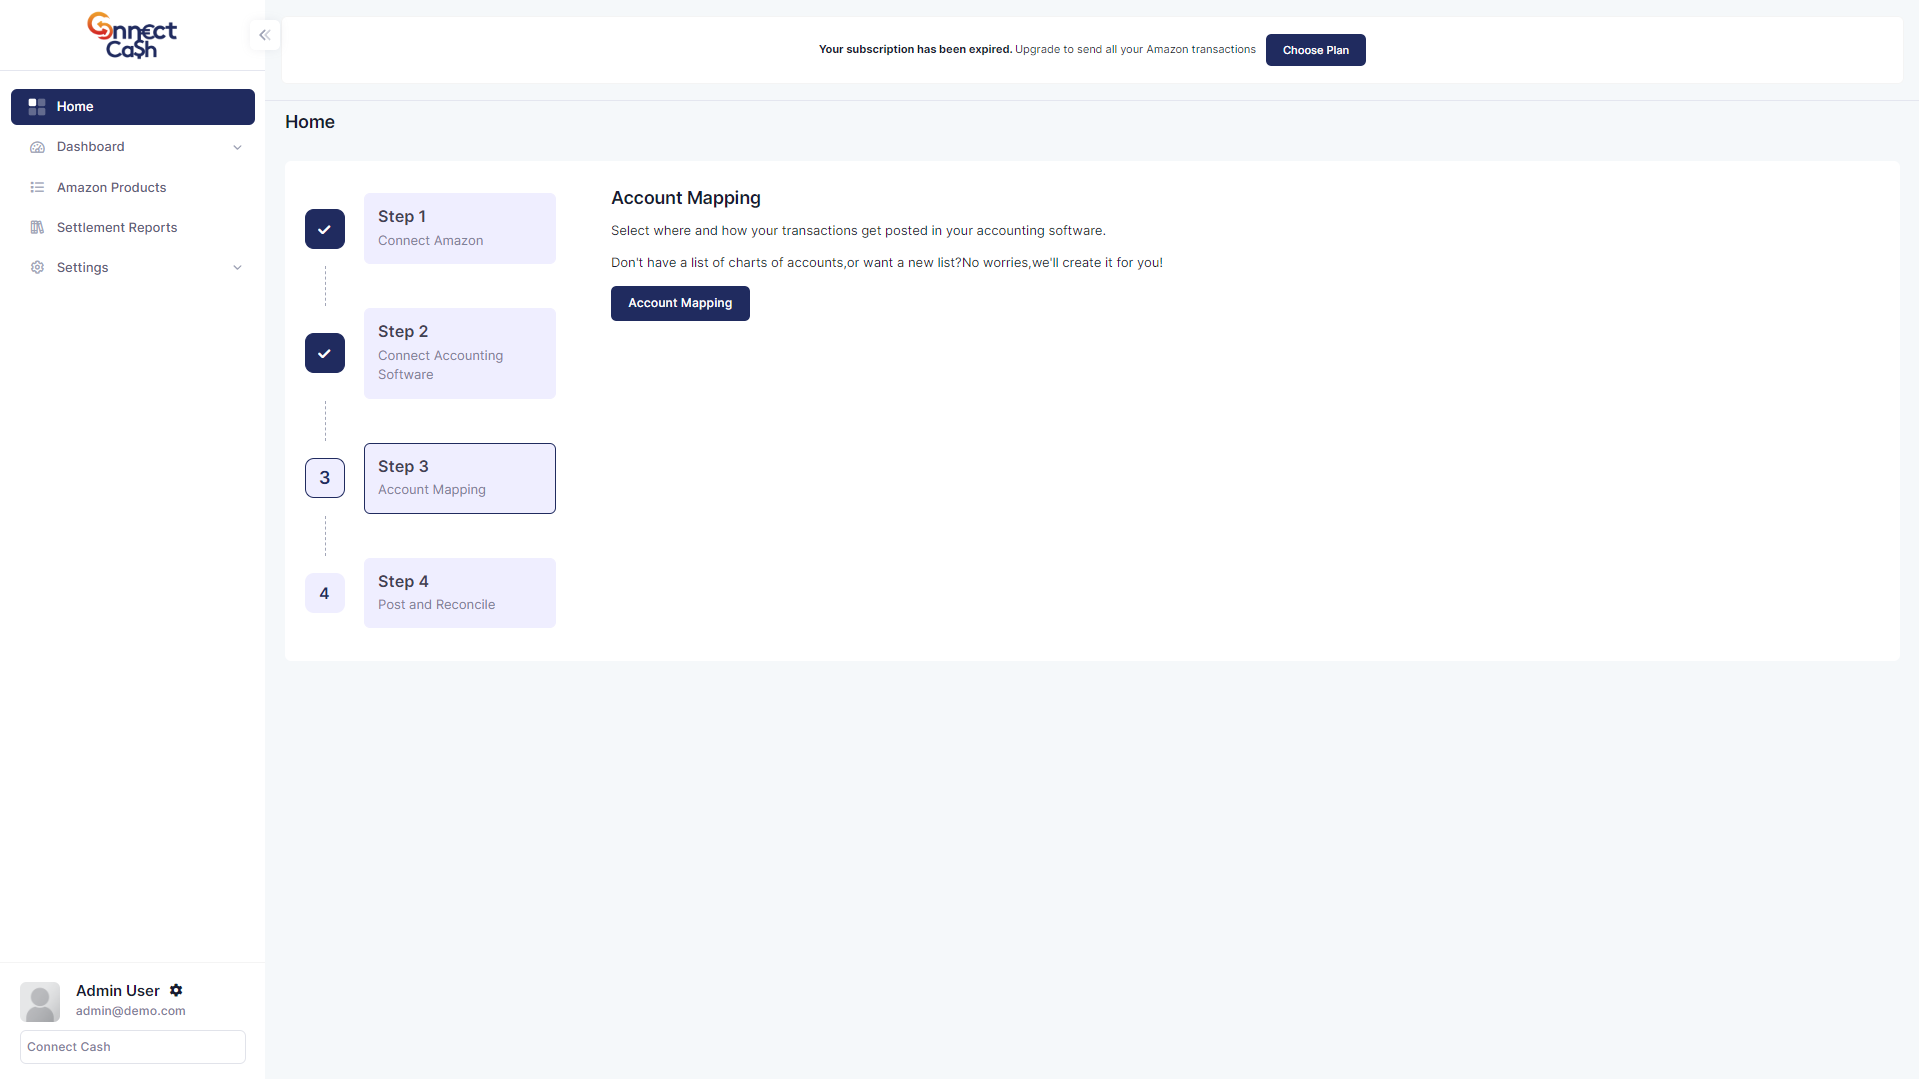This screenshot has height=1079, width=1919.
Task: Click the Step 1 completed checkmark
Action: click(325, 229)
